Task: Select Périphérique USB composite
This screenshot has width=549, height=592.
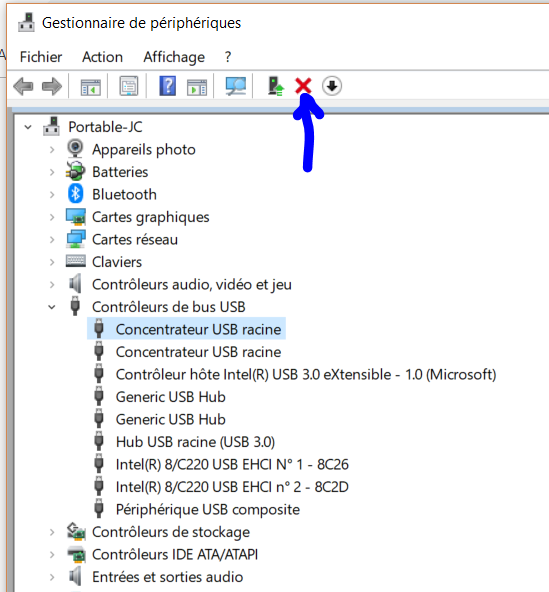Action: [x=208, y=510]
